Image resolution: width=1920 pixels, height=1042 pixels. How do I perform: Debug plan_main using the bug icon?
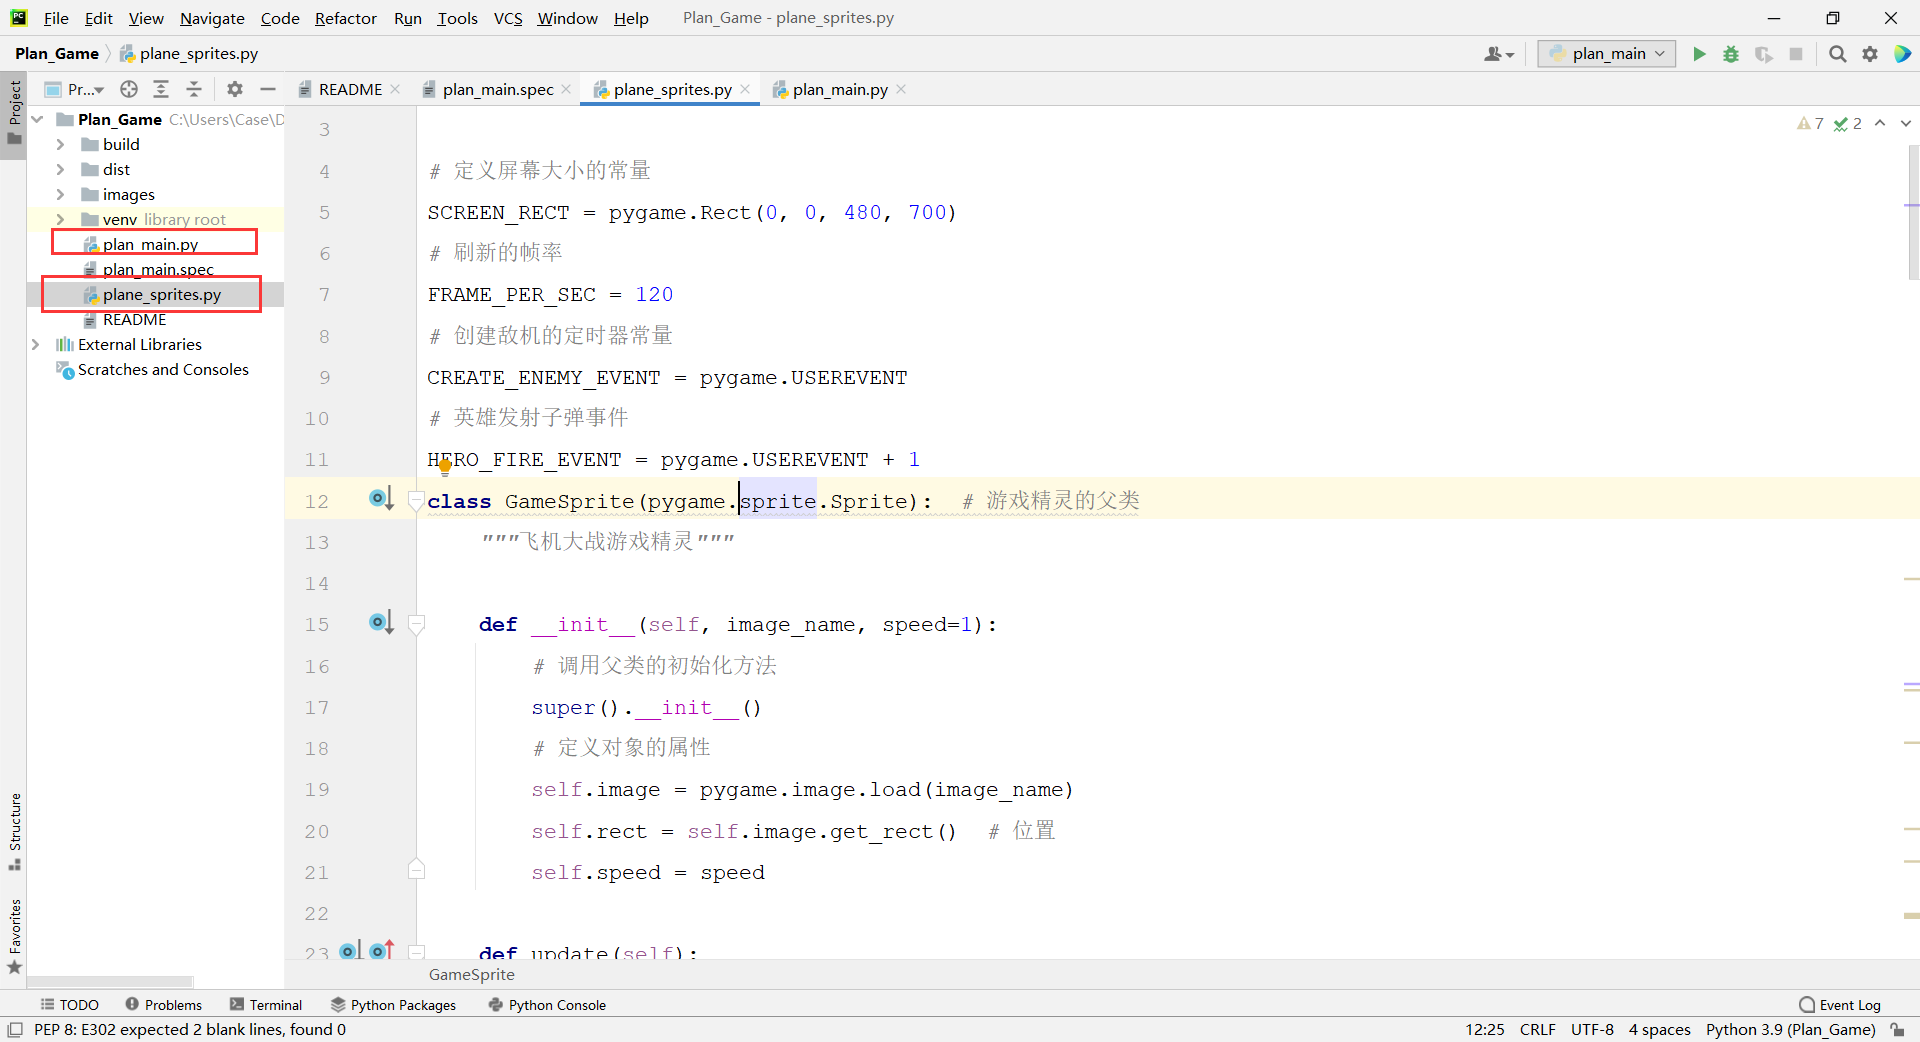(1731, 54)
